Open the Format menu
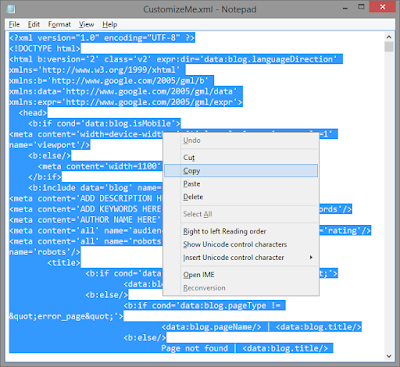Viewport: 400px width, 367px height. (x=59, y=24)
